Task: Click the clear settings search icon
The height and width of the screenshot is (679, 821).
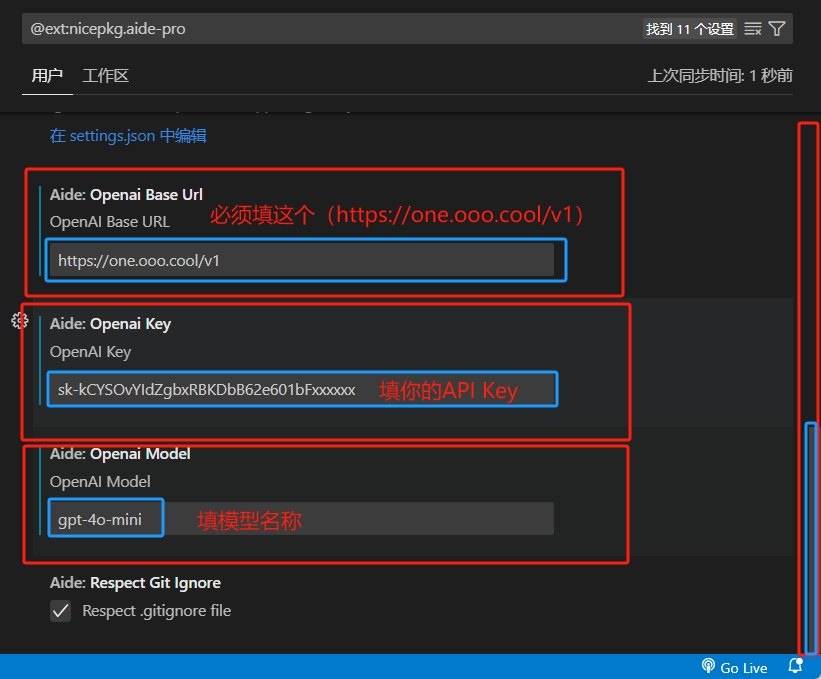Action: point(753,29)
